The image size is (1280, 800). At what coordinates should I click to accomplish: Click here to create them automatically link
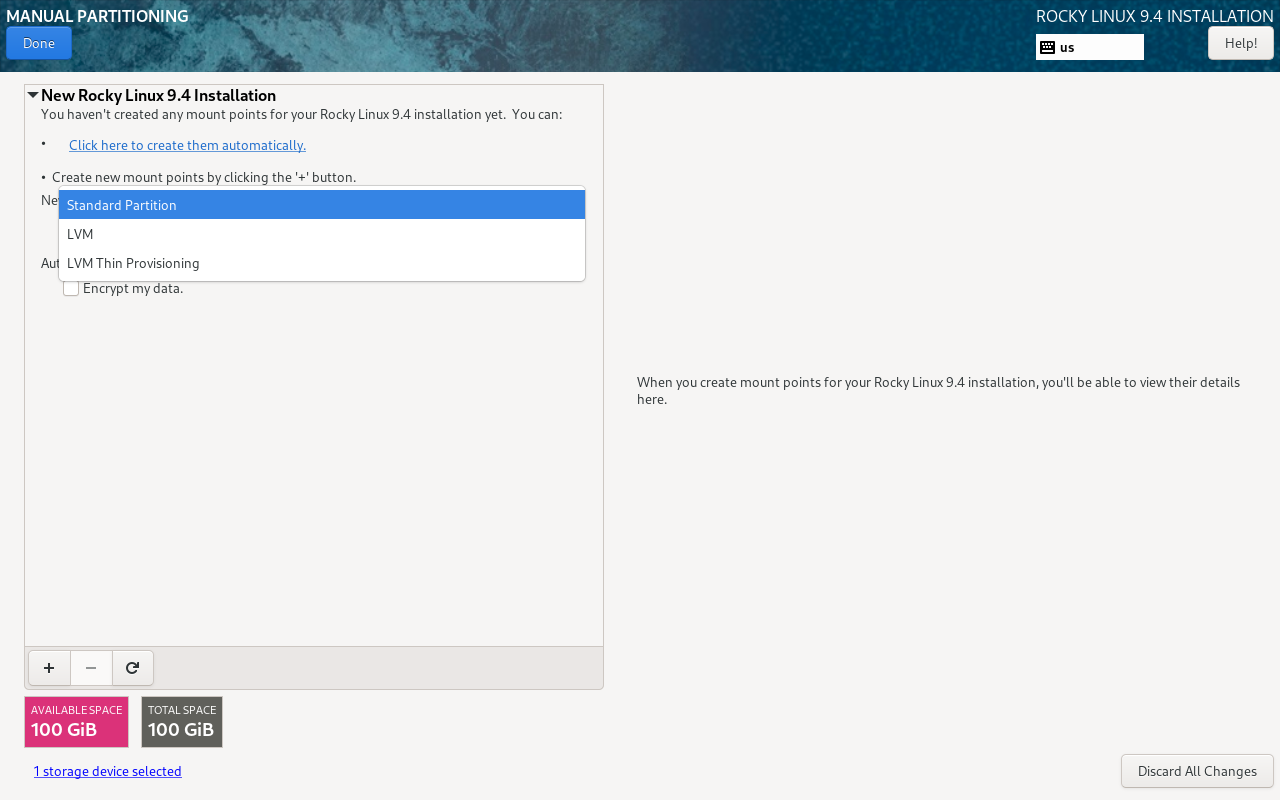(x=187, y=145)
